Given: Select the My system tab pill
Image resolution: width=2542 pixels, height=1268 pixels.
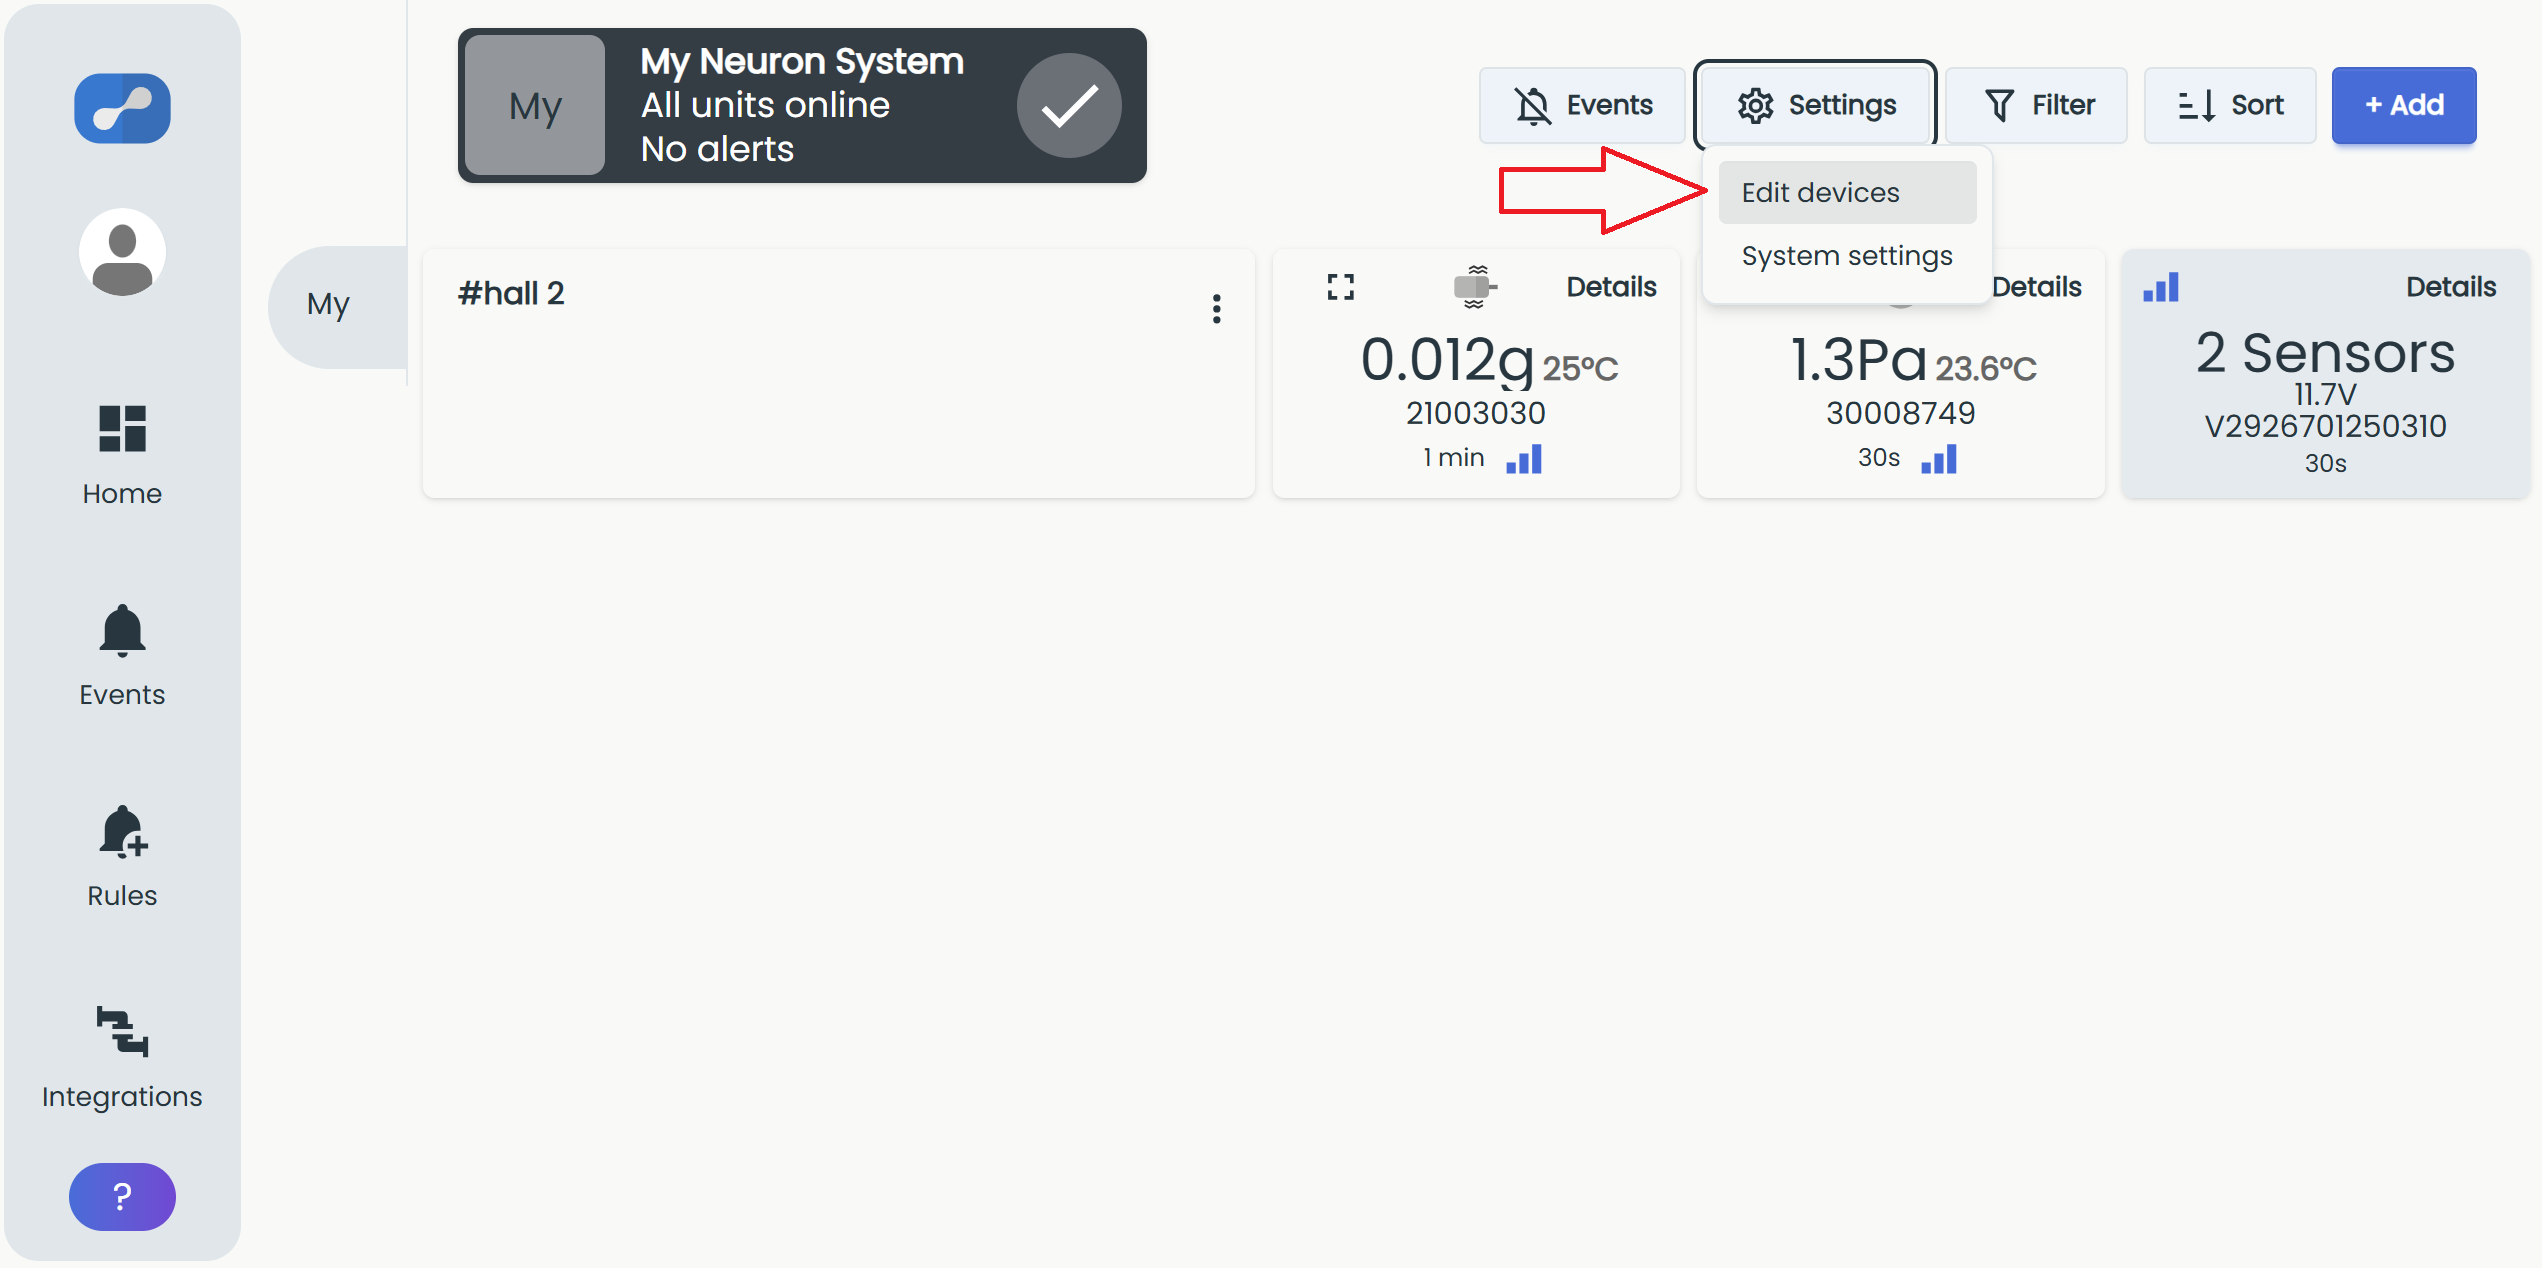Looking at the screenshot, I should click(x=338, y=305).
